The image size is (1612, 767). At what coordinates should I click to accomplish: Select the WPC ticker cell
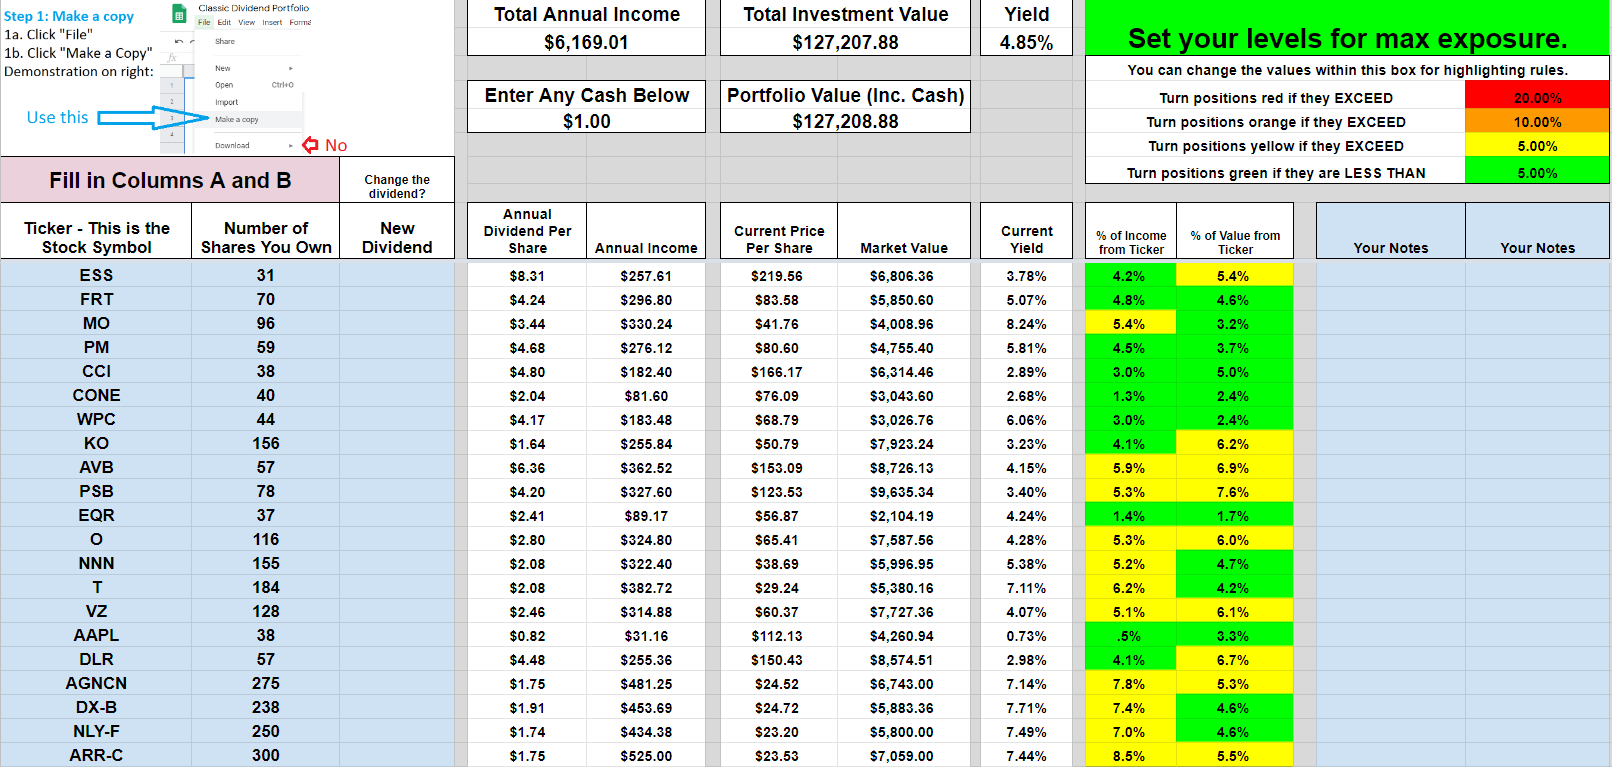[96, 419]
